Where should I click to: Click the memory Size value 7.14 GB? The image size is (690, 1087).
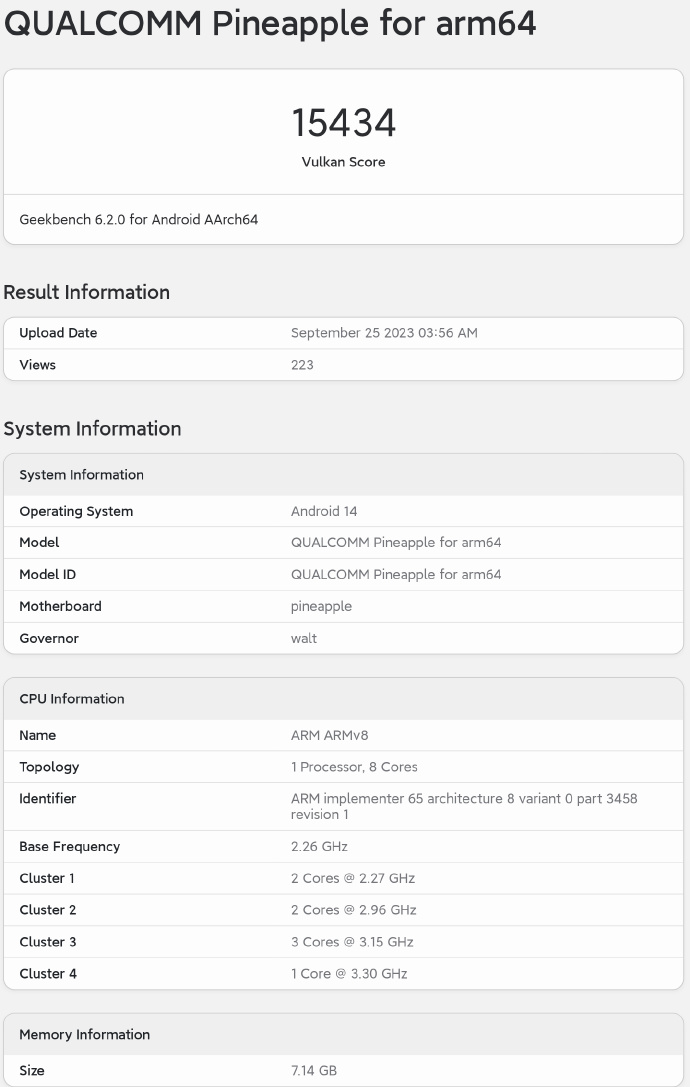click(x=314, y=1070)
